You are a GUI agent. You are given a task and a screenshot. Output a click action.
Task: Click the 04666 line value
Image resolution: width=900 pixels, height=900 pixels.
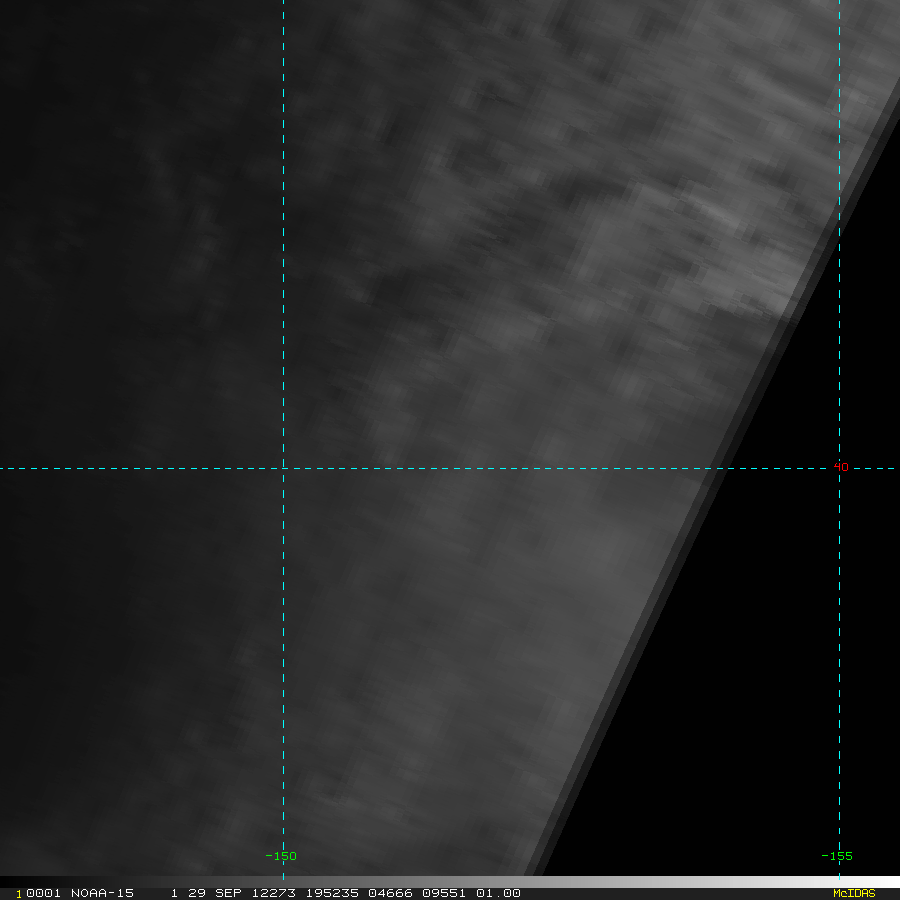tap(390, 893)
